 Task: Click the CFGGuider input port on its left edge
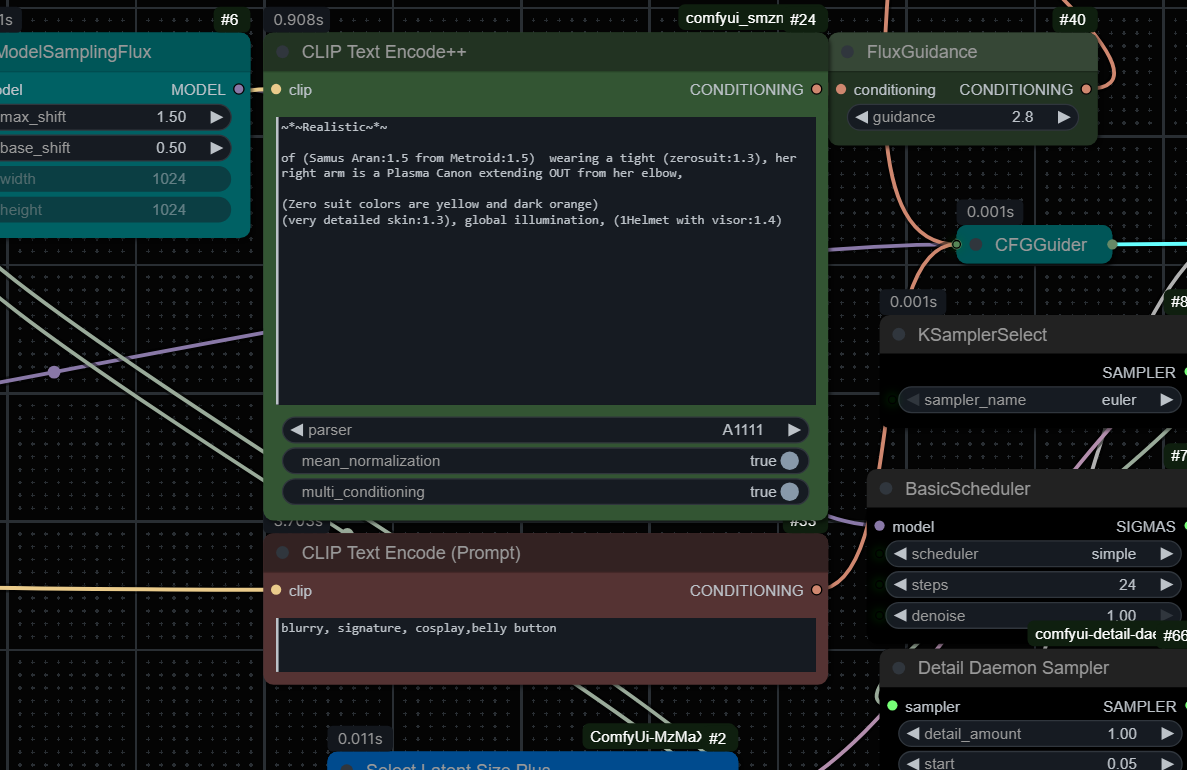point(957,245)
